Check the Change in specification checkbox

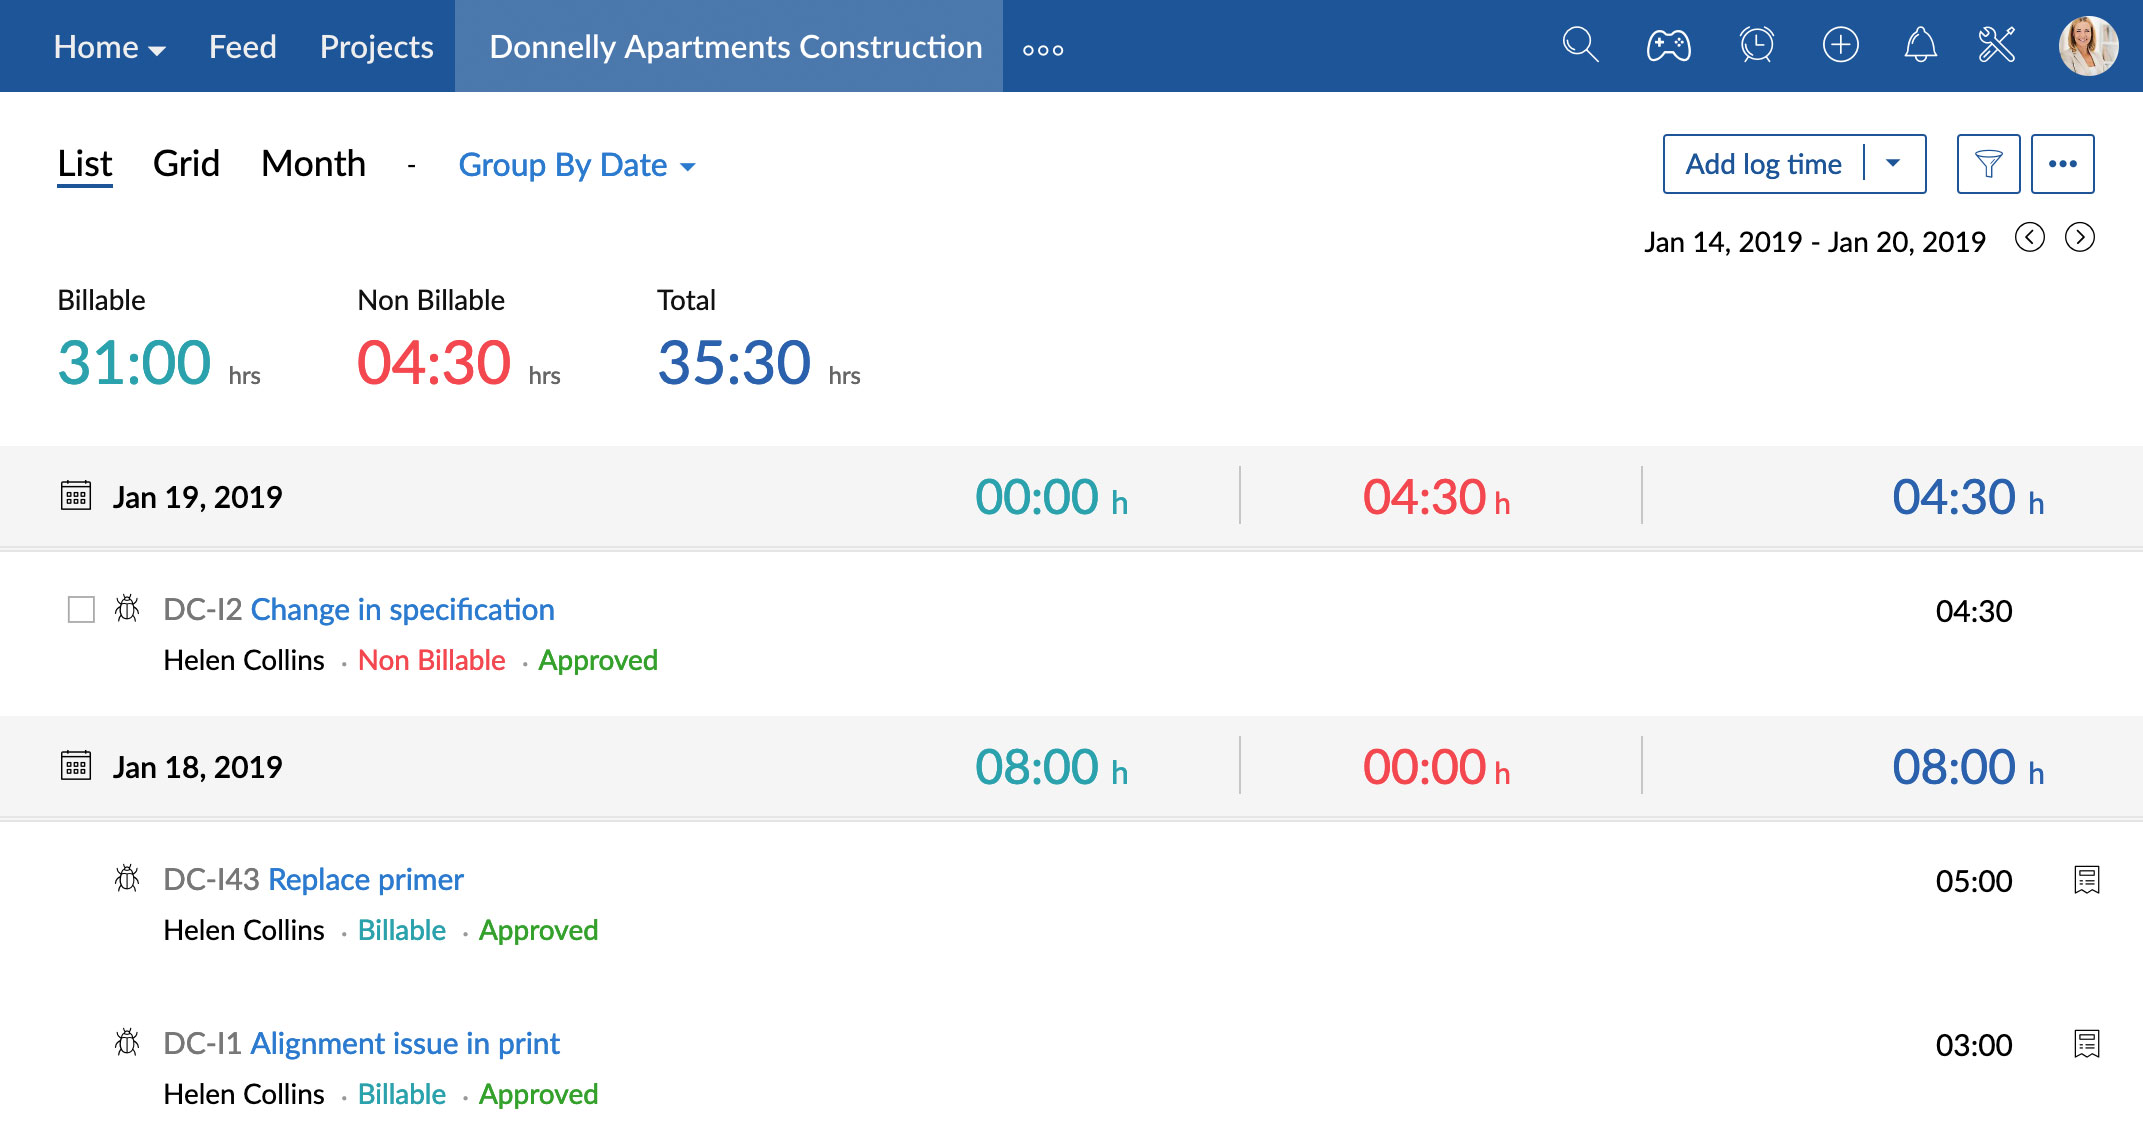pos(81,610)
